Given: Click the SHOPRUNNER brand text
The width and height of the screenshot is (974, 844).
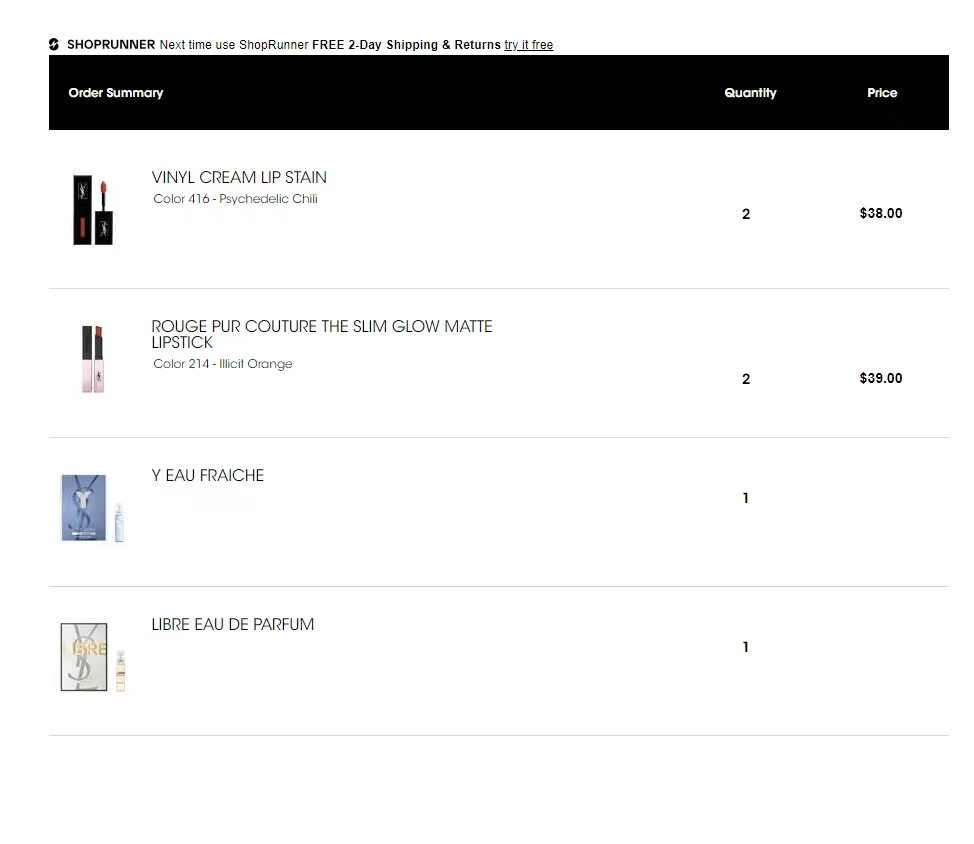Looking at the screenshot, I should click(x=111, y=45).
